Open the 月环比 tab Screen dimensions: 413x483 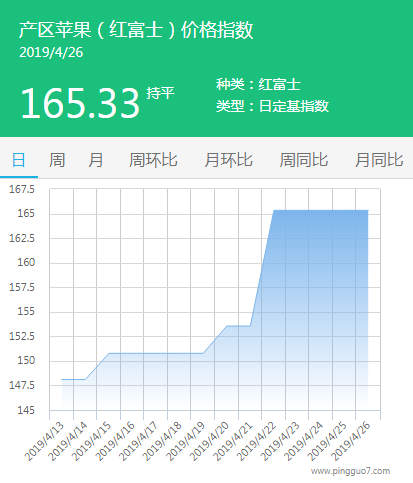(228, 160)
